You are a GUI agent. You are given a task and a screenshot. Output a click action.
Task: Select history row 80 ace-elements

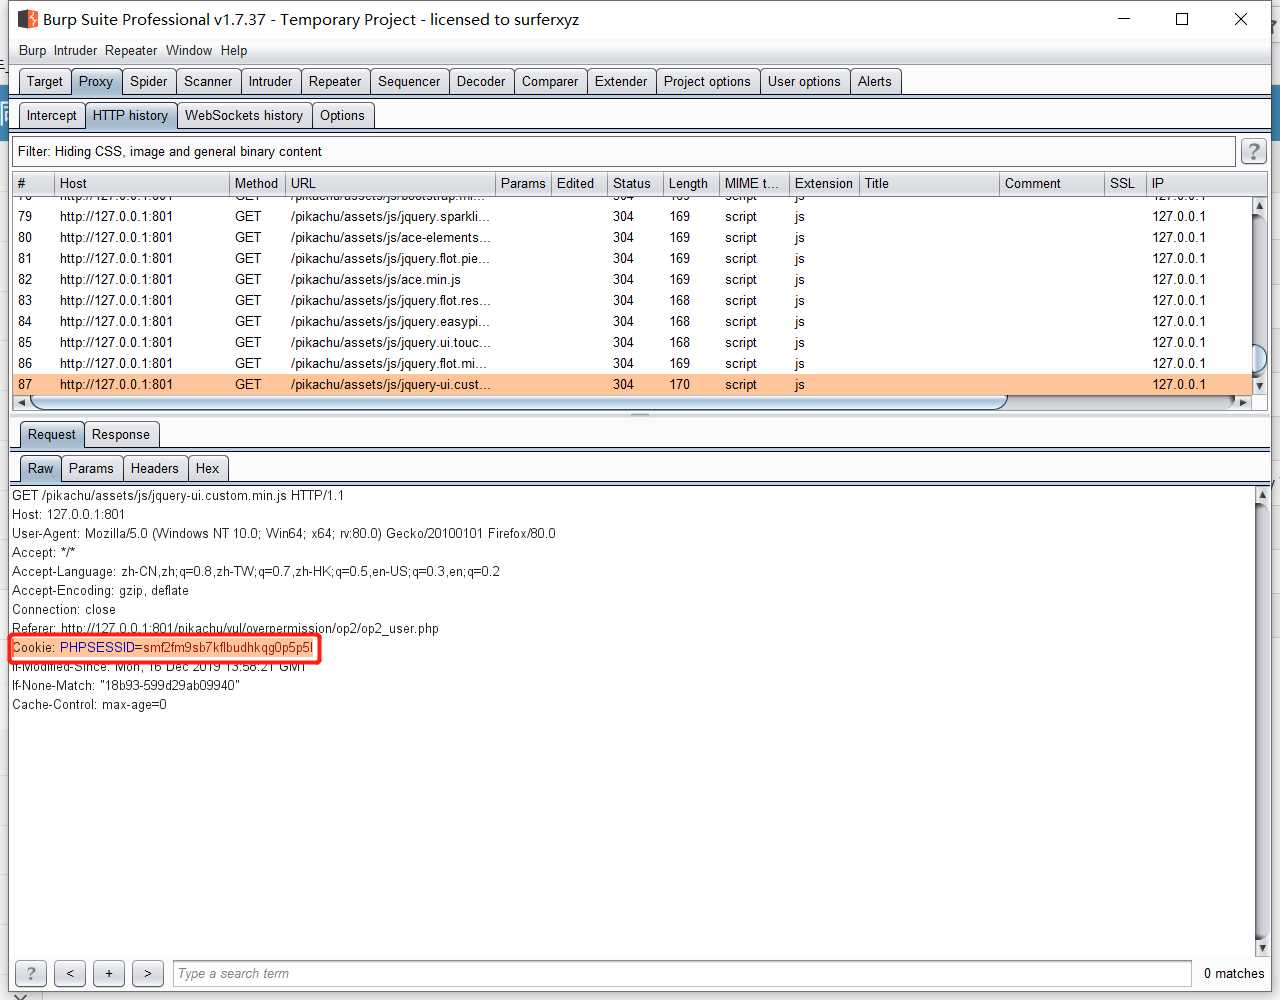(632, 237)
